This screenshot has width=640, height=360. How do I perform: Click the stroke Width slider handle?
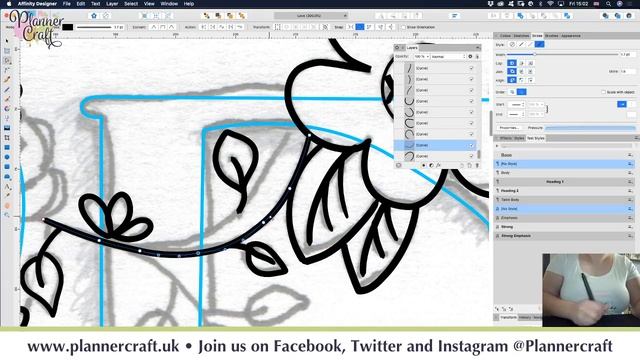pos(534,54)
